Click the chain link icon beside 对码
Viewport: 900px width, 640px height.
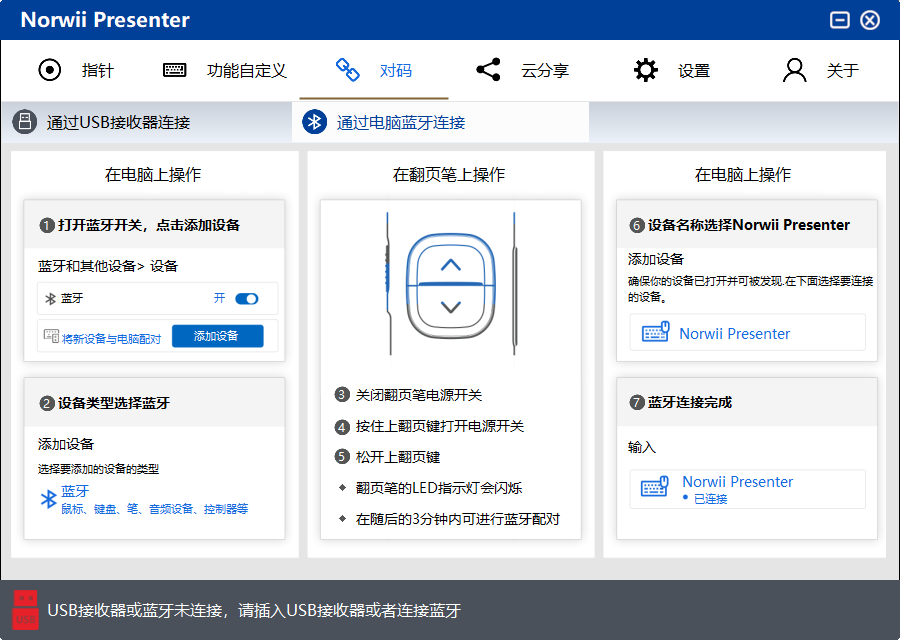(347, 70)
